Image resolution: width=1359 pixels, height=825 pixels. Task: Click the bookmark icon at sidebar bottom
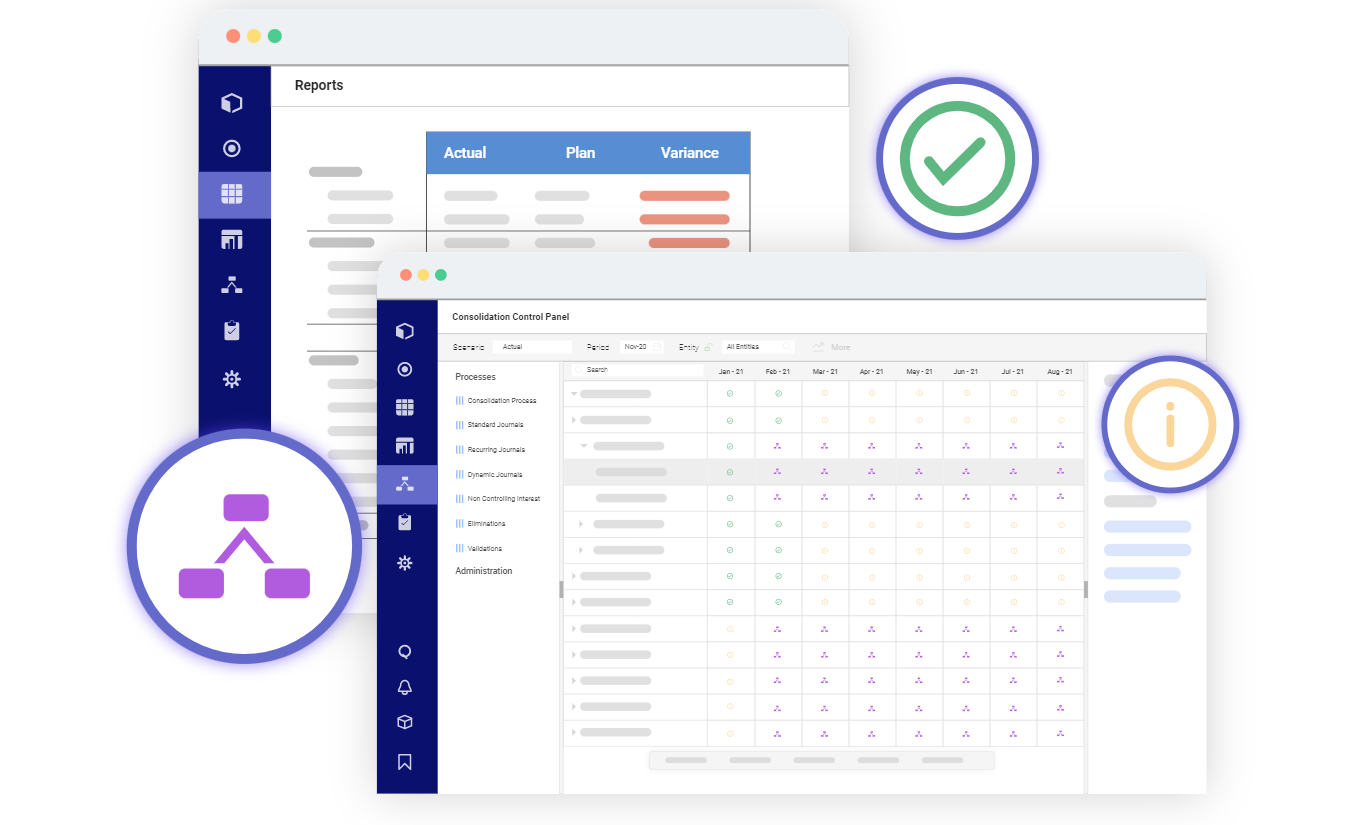click(405, 760)
